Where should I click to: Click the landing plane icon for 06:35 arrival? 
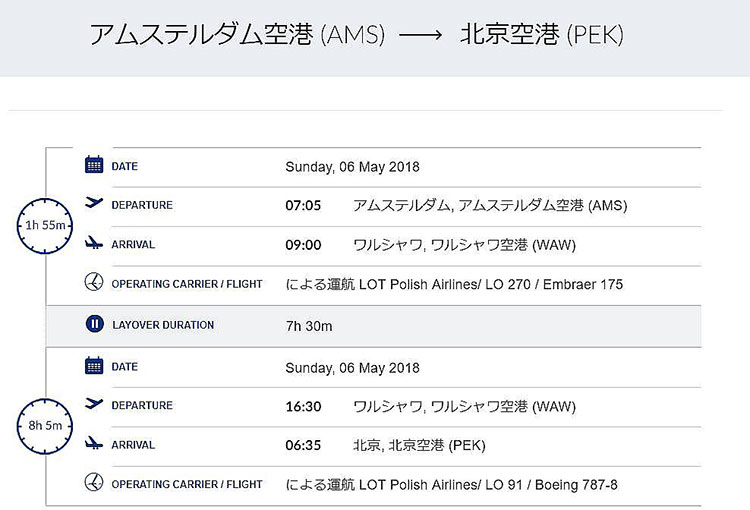point(94,443)
